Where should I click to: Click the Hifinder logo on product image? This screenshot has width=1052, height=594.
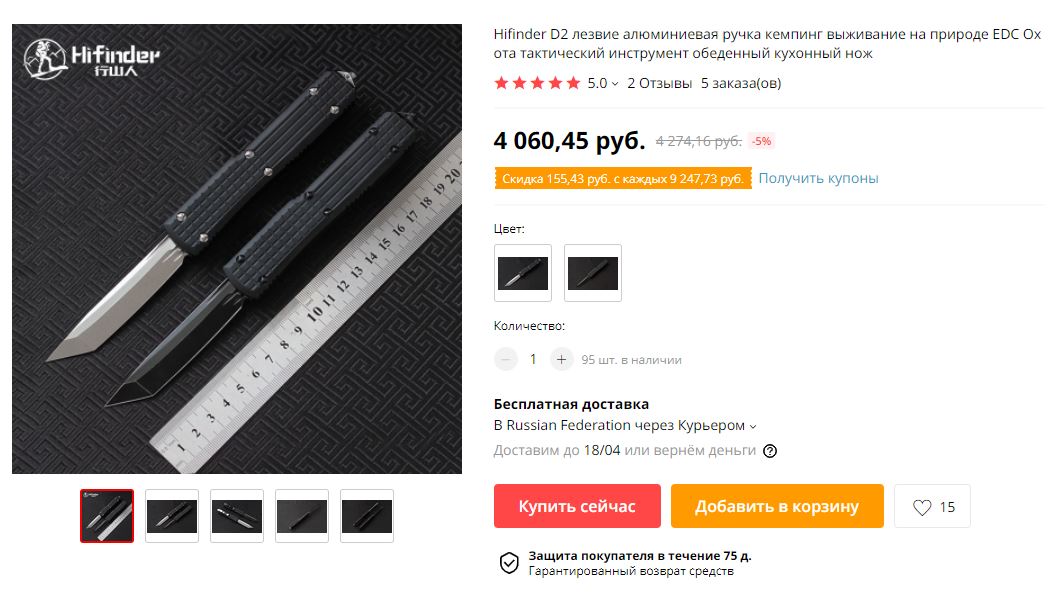click(x=92, y=59)
